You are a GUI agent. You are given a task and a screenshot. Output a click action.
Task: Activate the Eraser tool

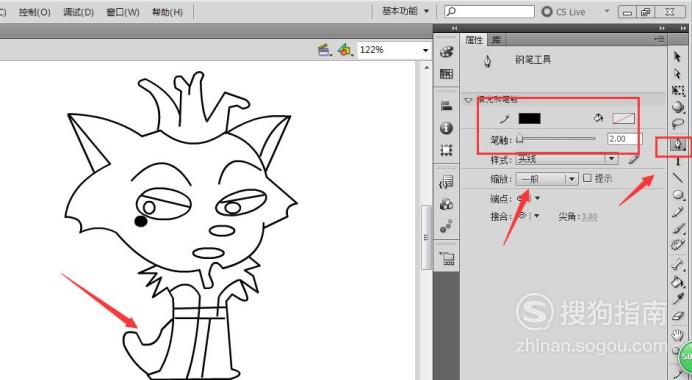678,316
